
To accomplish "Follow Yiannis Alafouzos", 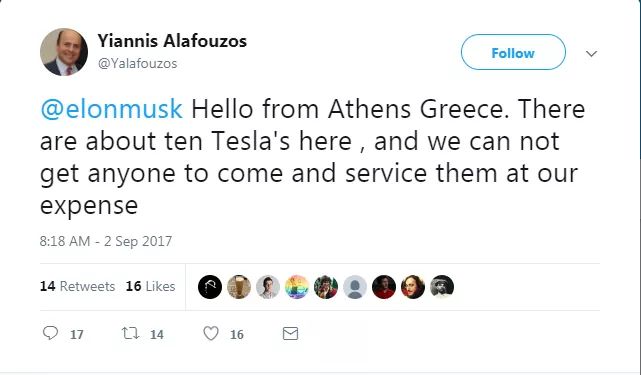I will click(513, 52).
